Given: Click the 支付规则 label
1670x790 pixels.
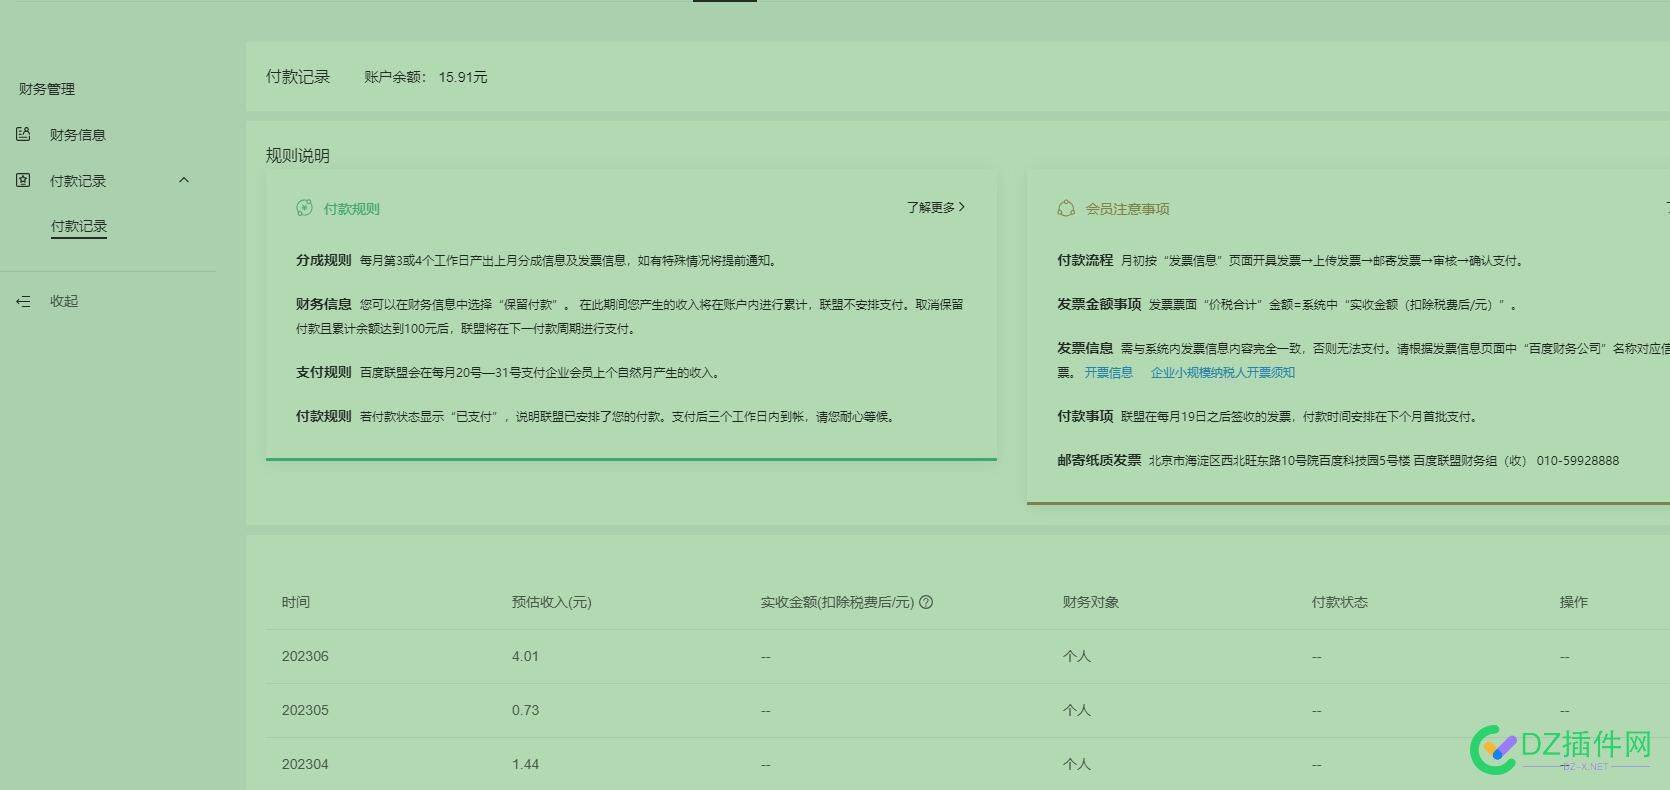Looking at the screenshot, I should pyautogui.click(x=323, y=372).
